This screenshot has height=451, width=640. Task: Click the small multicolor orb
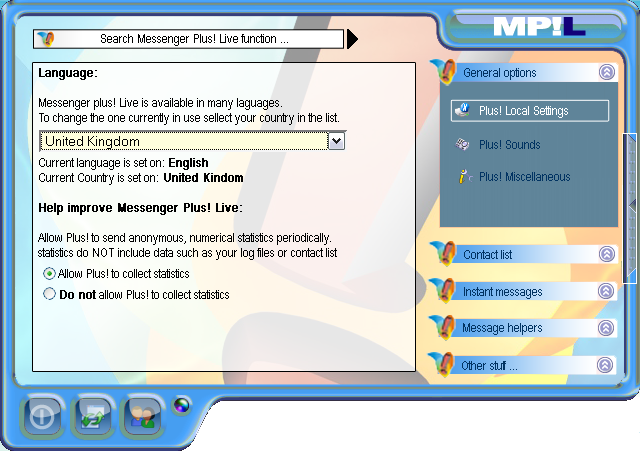pos(180,405)
